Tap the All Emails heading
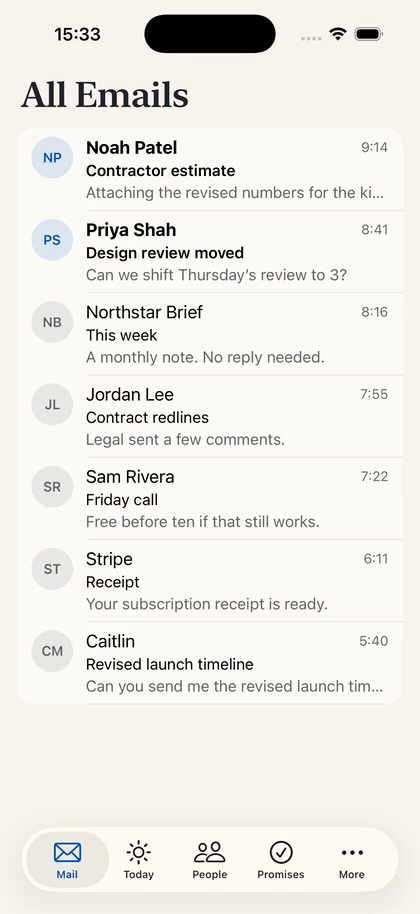This screenshot has height=914, width=420. click(105, 95)
